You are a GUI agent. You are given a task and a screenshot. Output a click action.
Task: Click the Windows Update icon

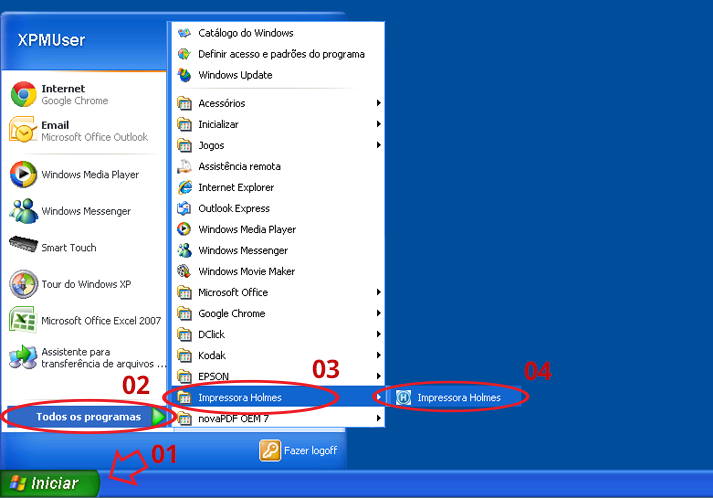tap(184, 75)
